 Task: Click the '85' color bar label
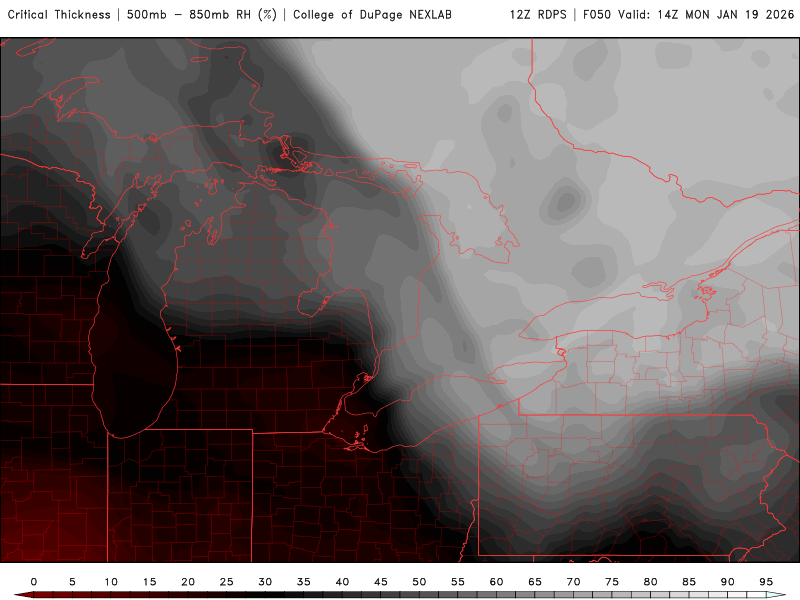689,582
